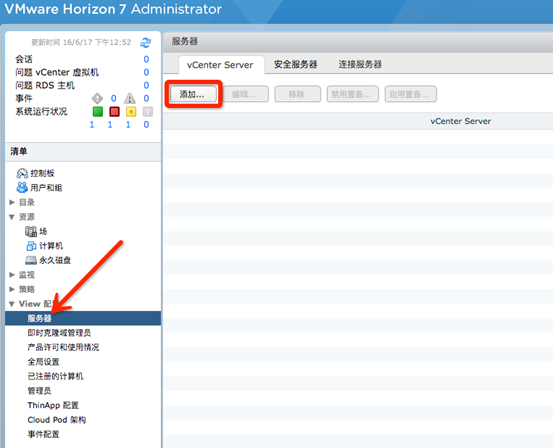This screenshot has width=553, height=448.
Task: Click the 添加... button
Action: coord(193,94)
